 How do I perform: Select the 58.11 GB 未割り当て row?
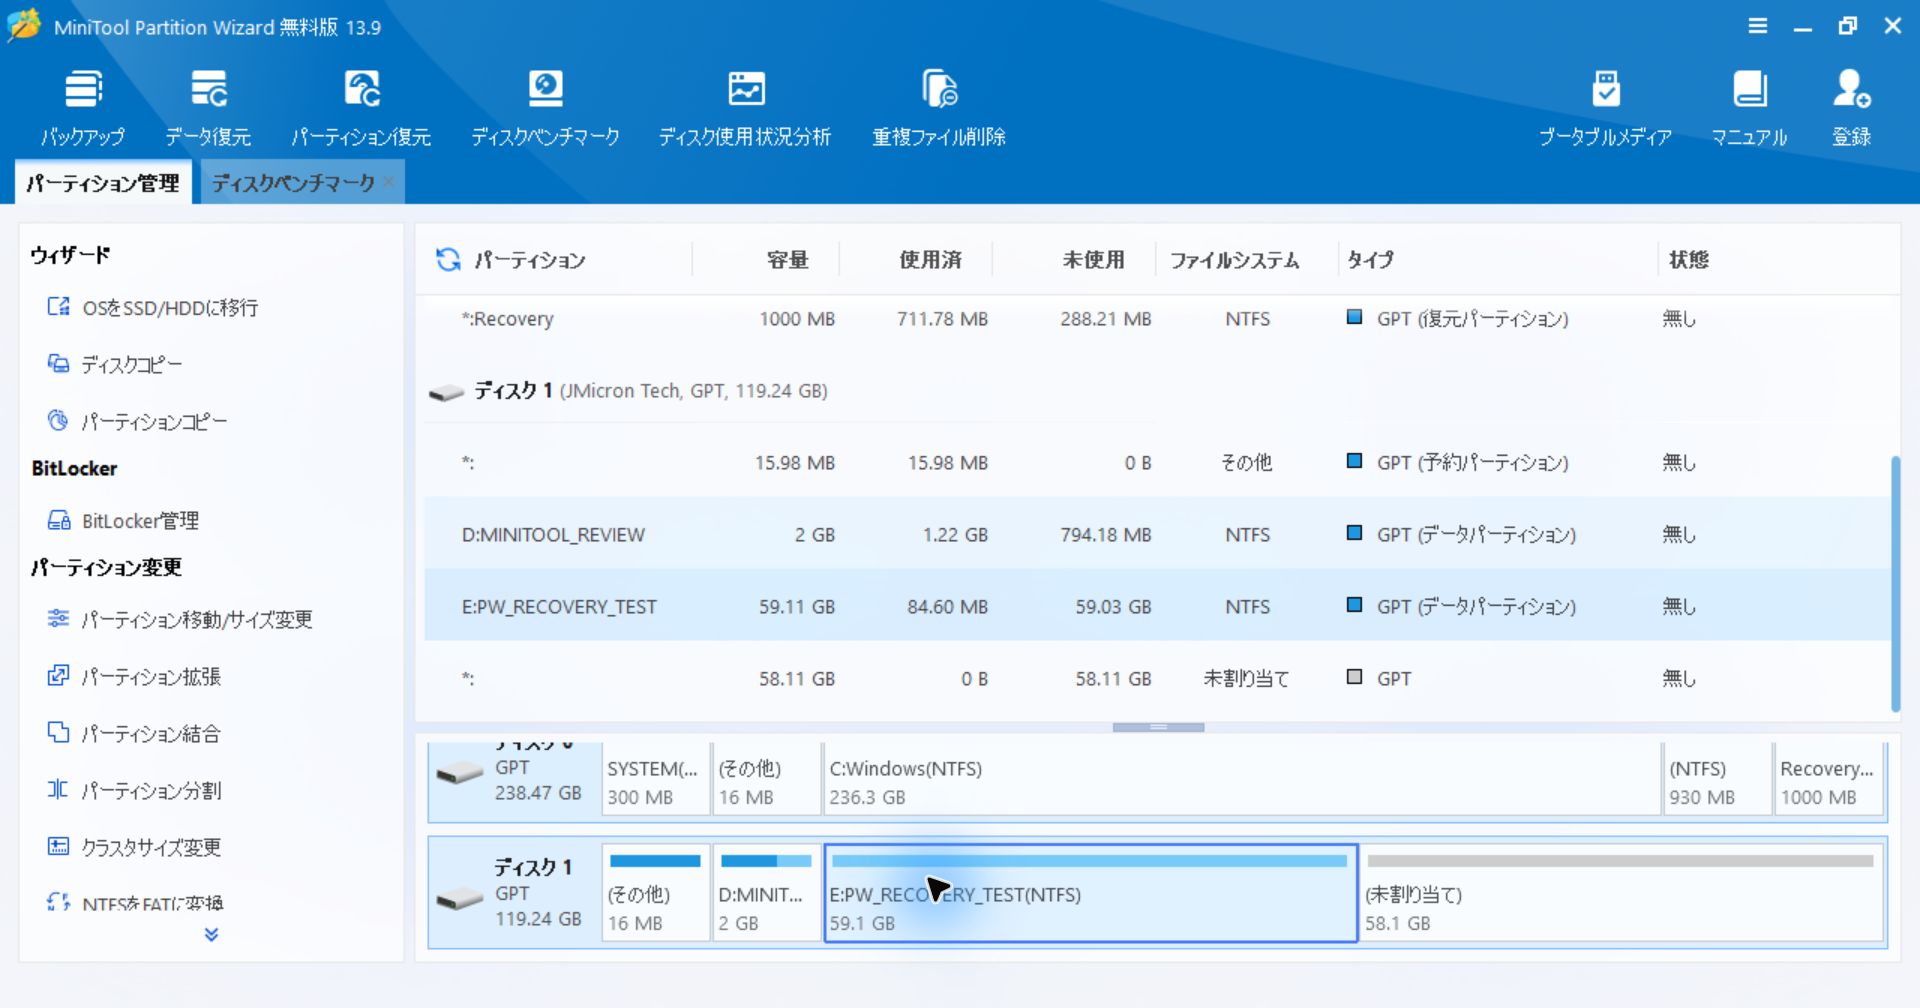[1157, 679]
